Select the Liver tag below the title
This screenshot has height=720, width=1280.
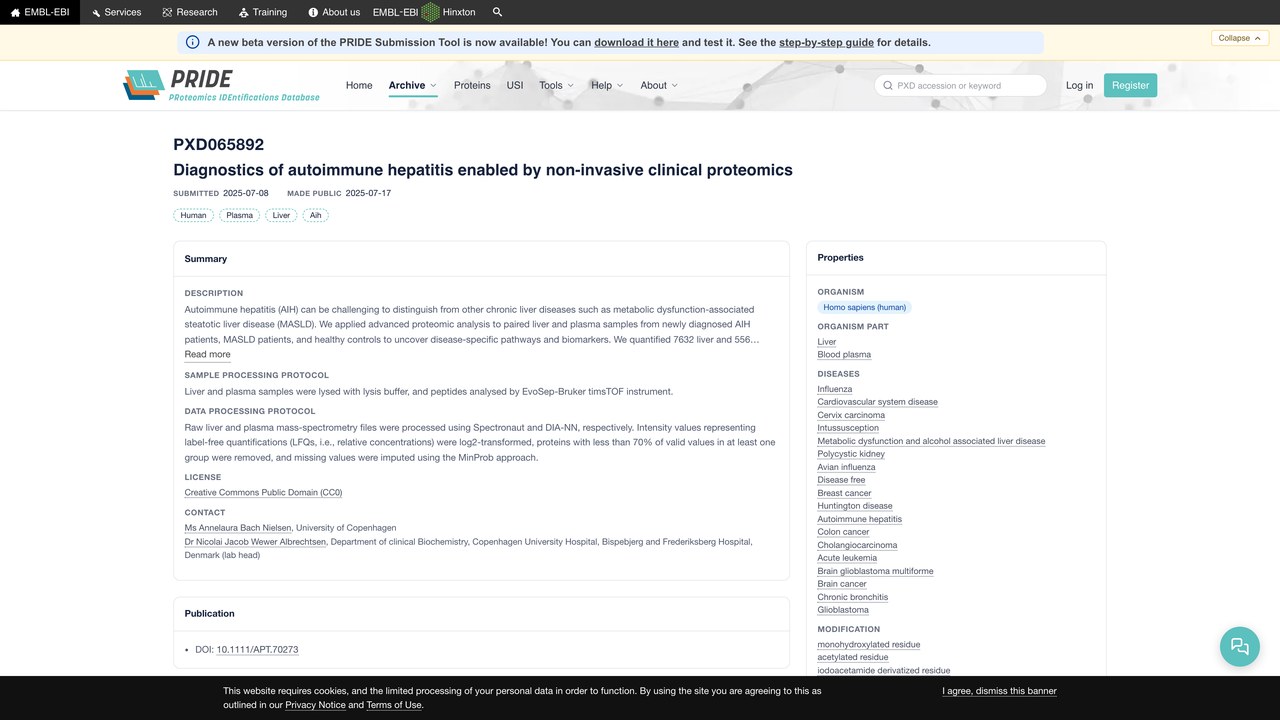coord(282,215)
